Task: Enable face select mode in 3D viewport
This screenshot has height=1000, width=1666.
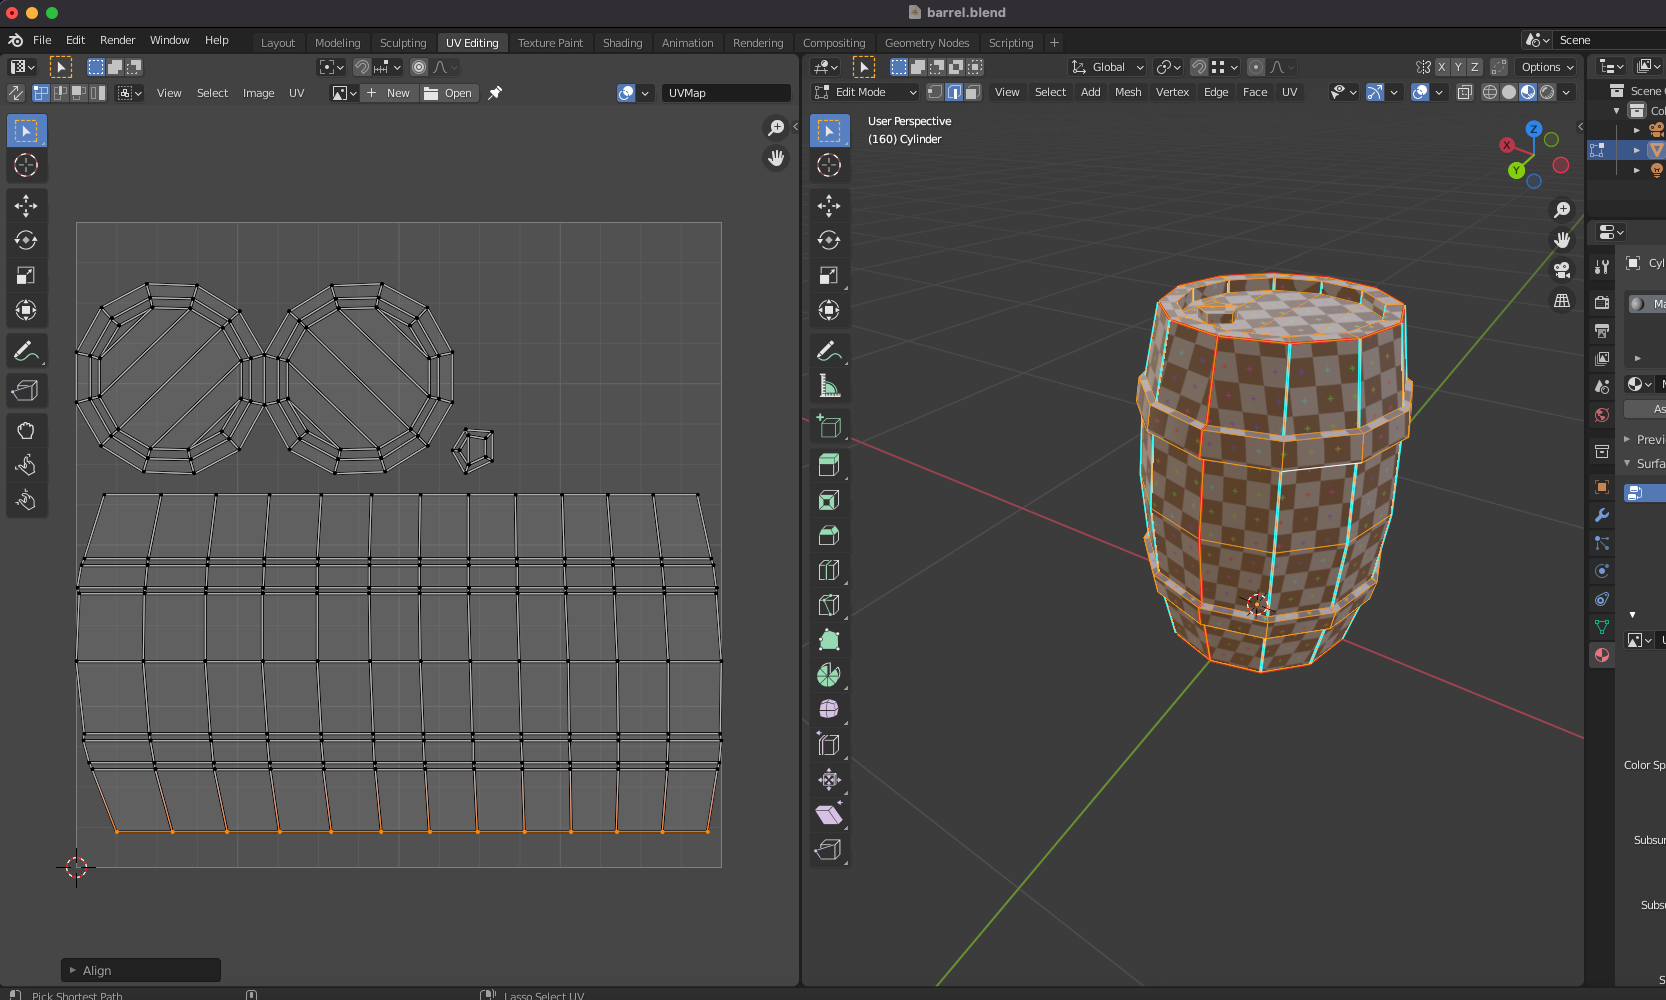Action: click(x=973, y=92)
